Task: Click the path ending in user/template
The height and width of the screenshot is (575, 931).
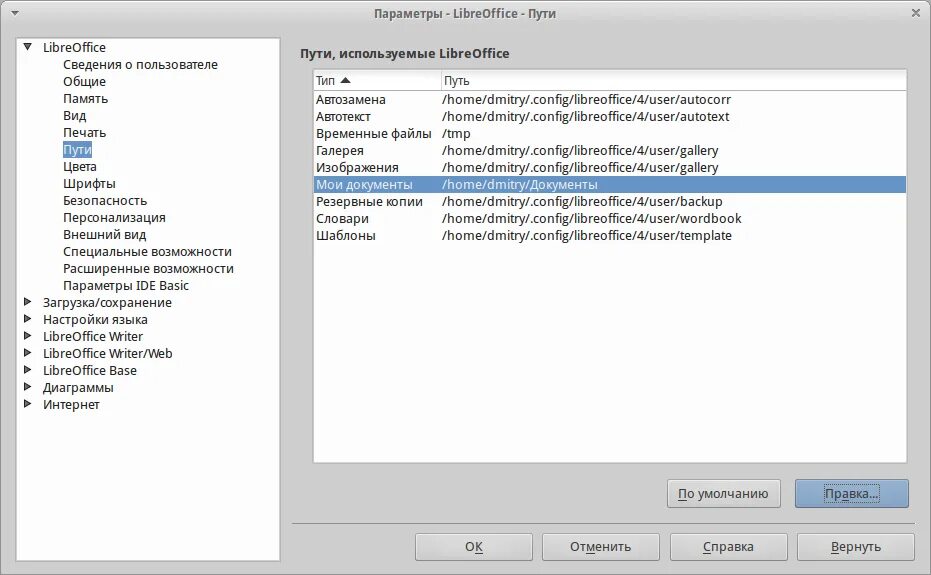Action: click(587, 235)
